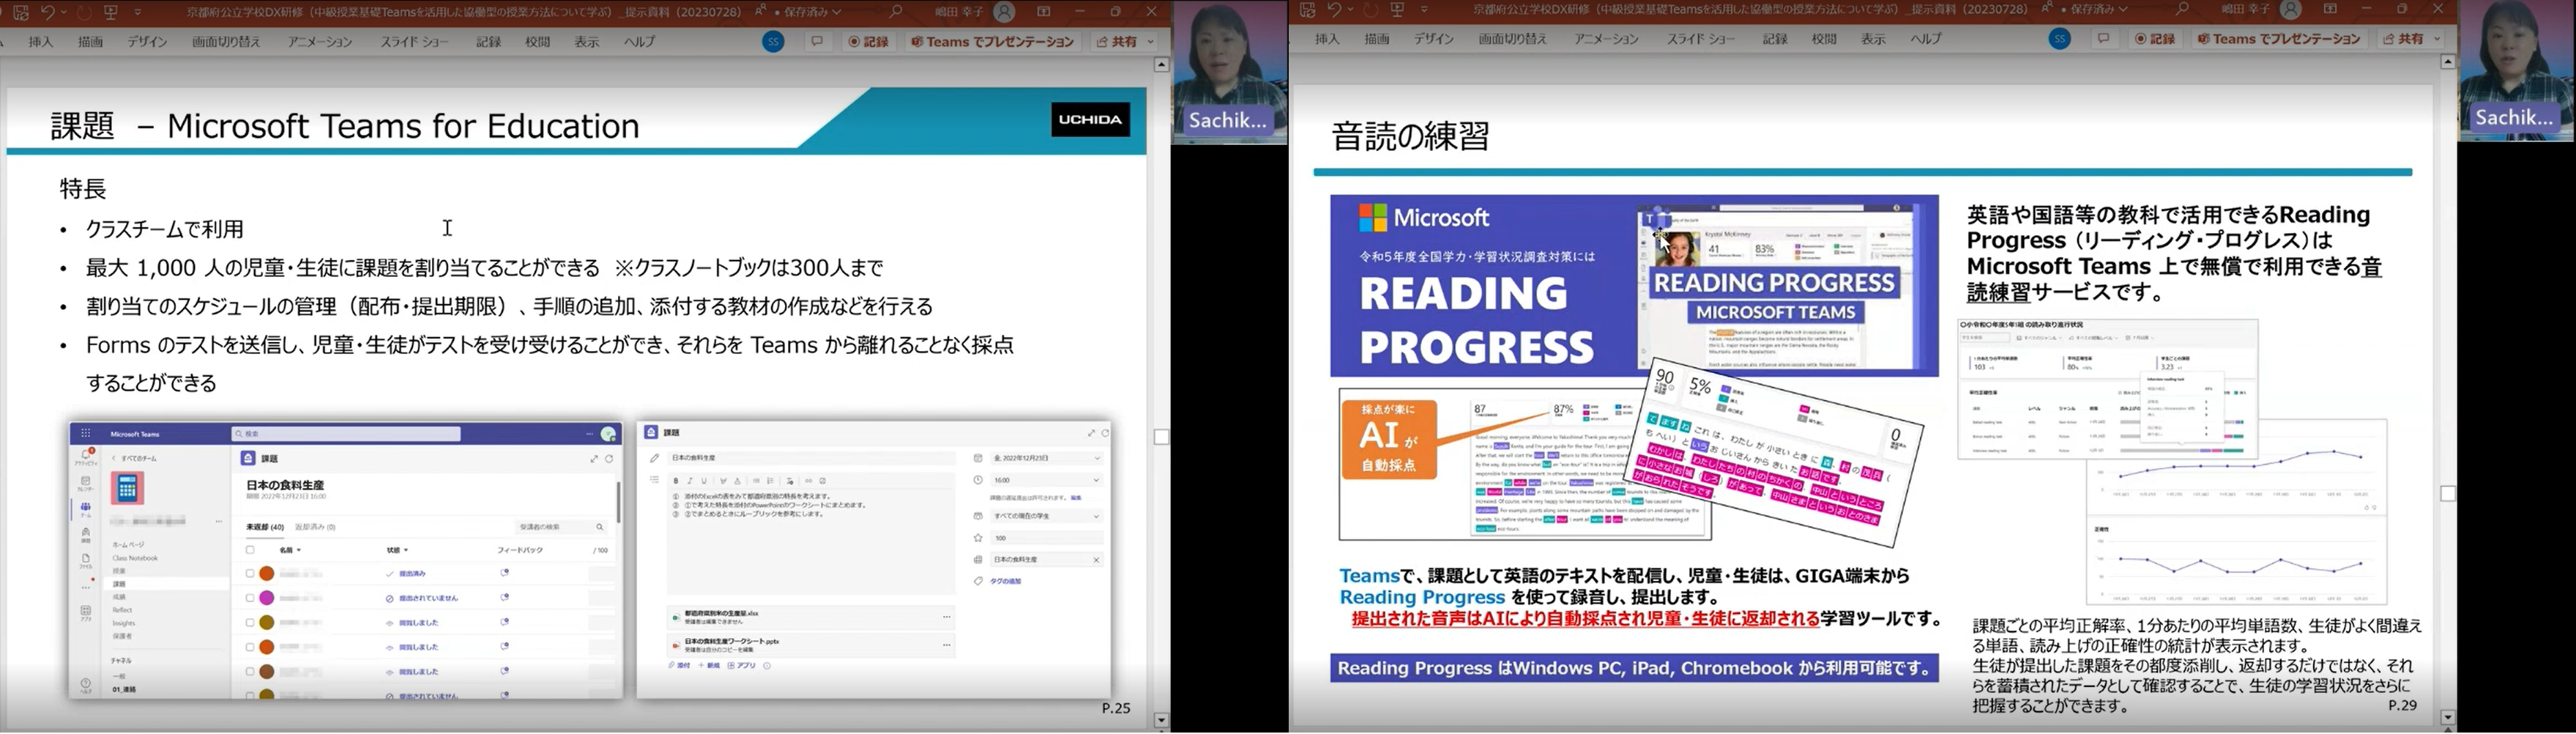The image size is (2576, 734).
Task: Open the 描画 tab in the left window
Action: 91,42
